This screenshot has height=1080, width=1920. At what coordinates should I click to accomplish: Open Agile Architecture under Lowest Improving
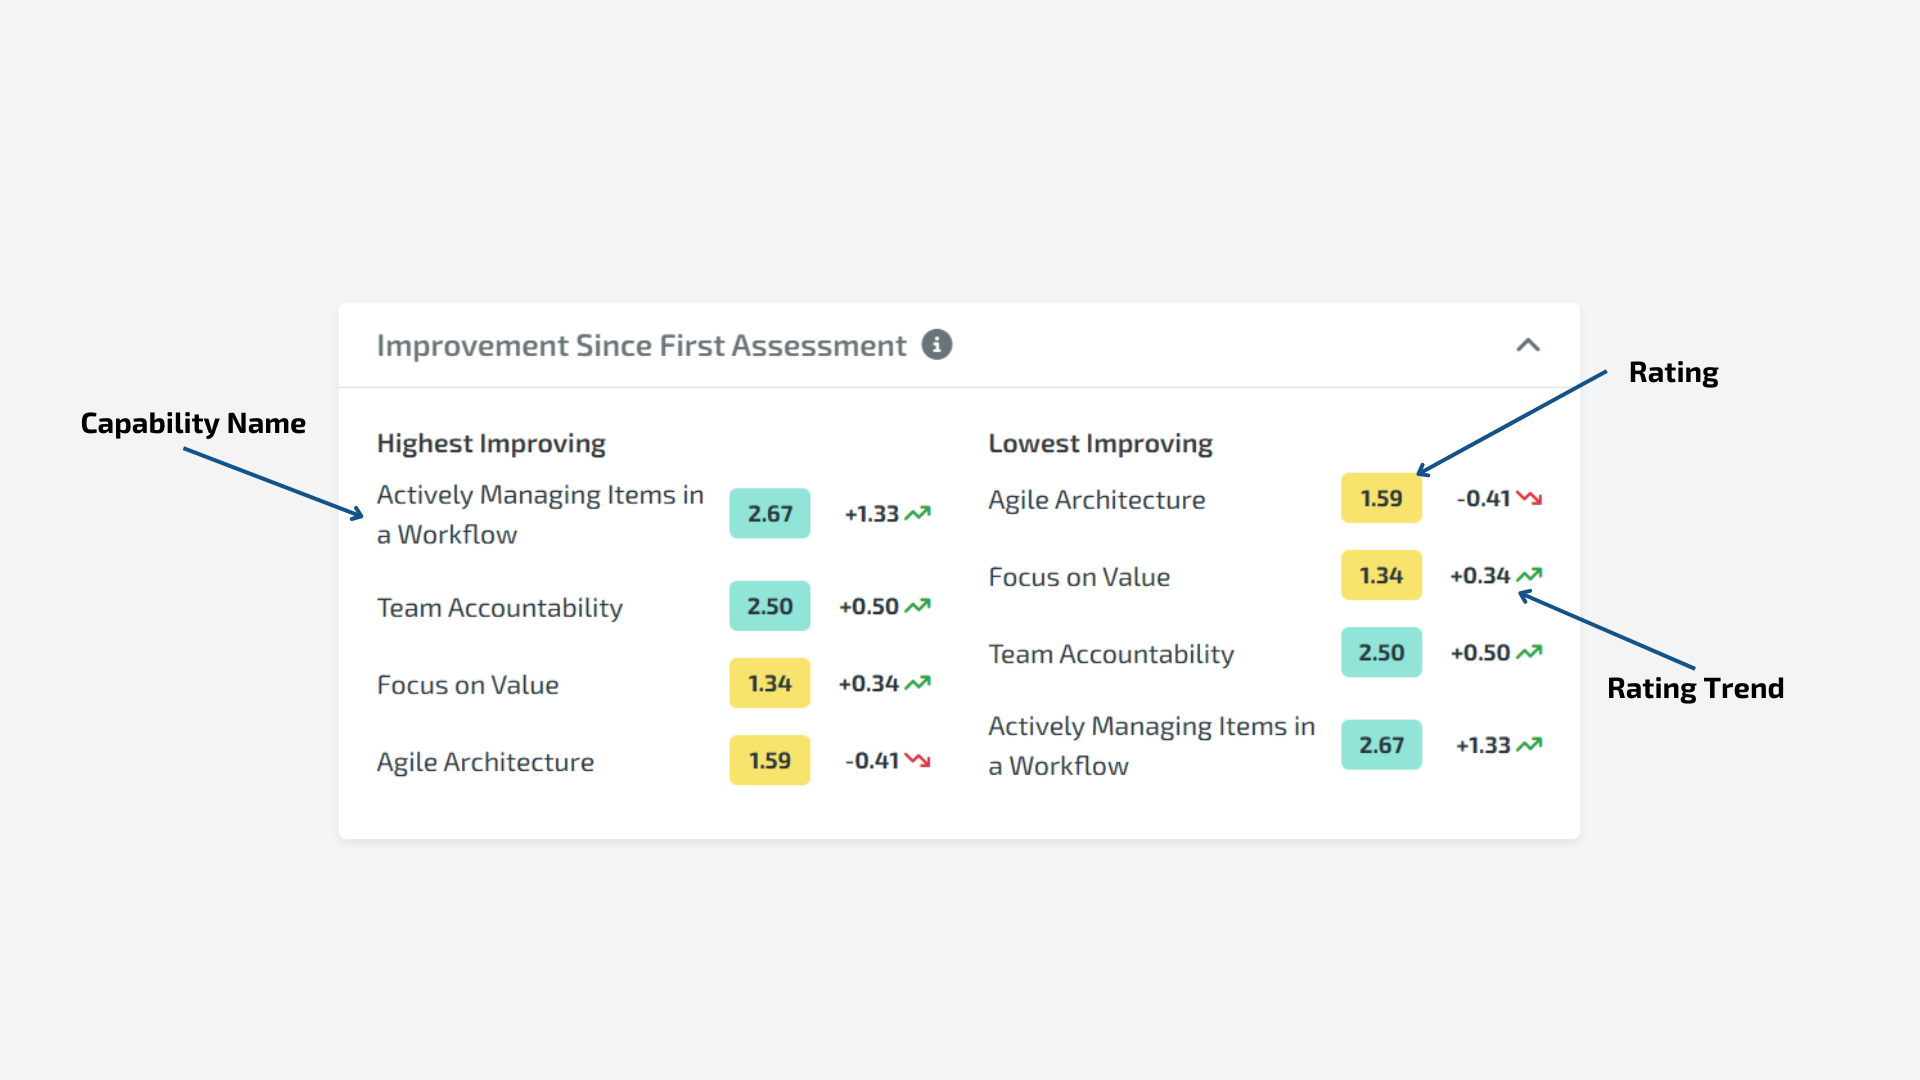[1096, 500]
